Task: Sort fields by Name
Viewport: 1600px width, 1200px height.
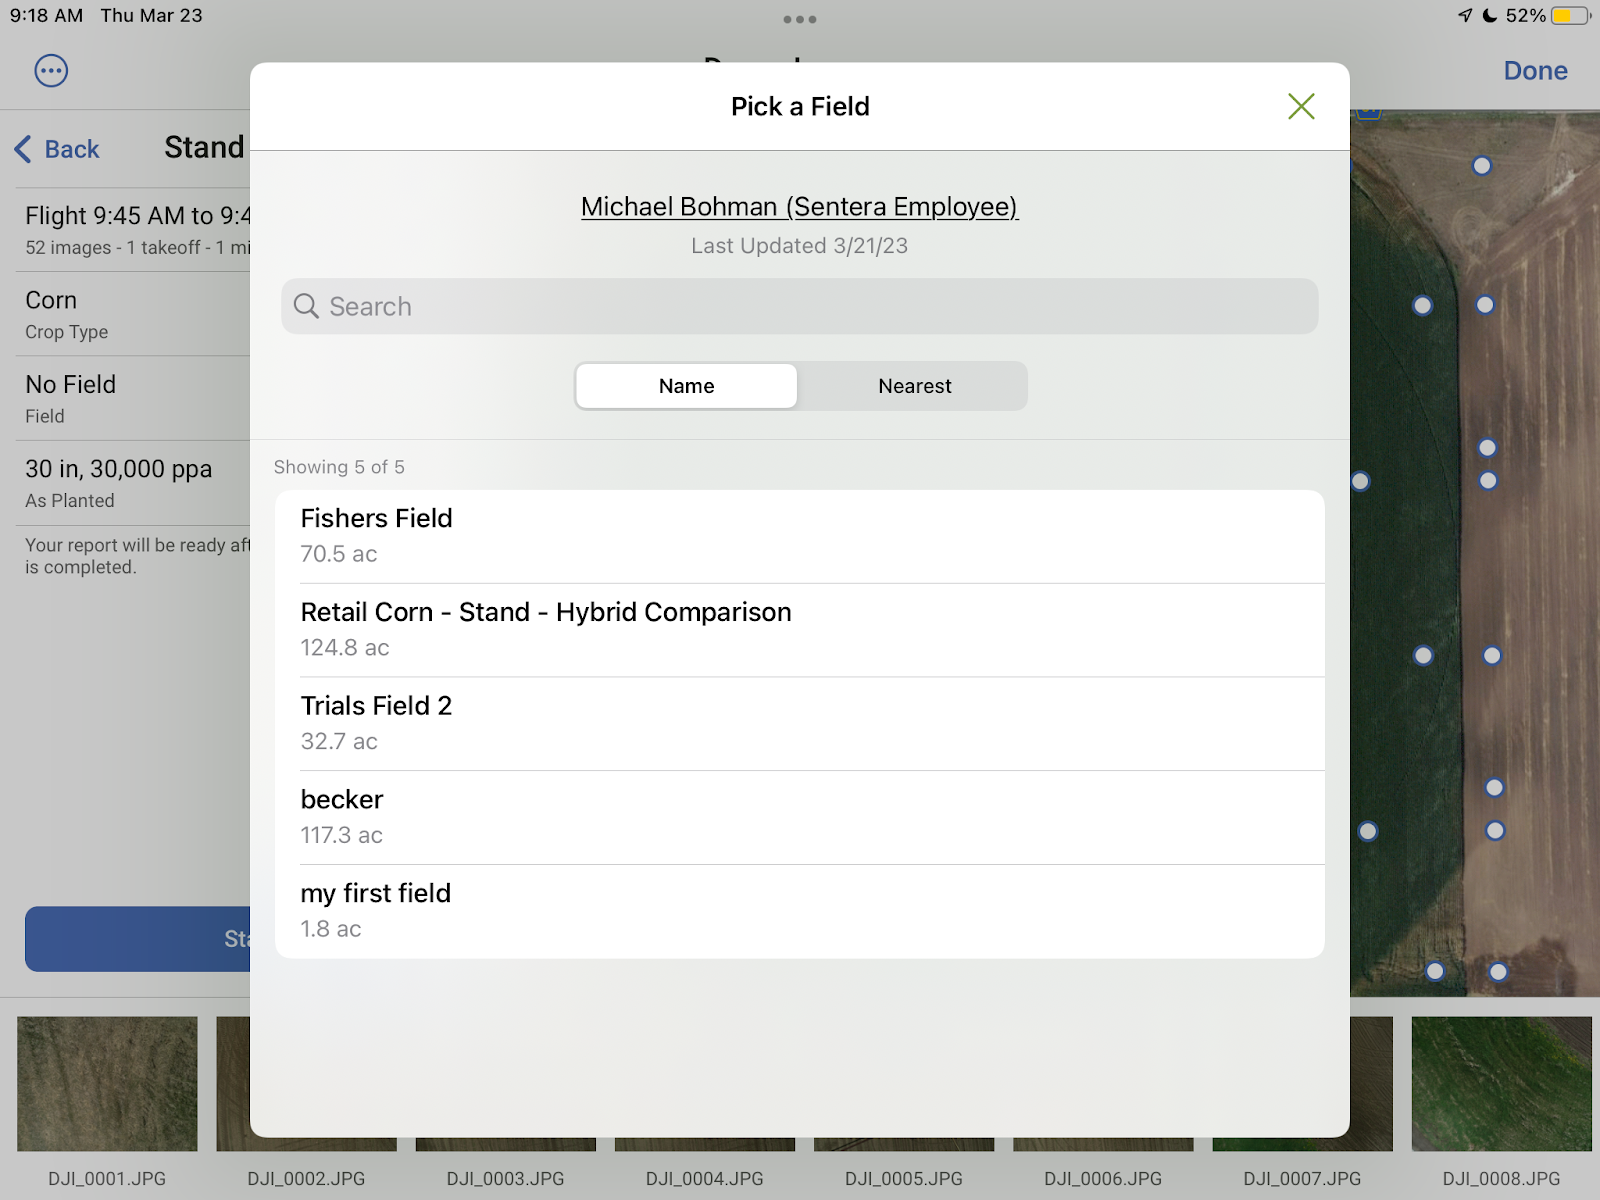Action: tap(686, 386)
